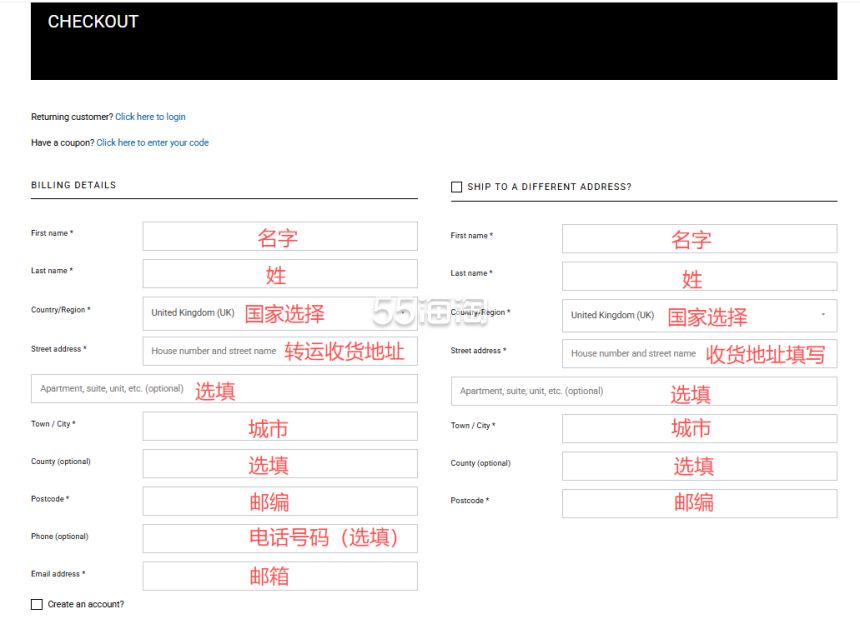Click the billing County optional field
860x624 pixels.
tap(280, 463)
